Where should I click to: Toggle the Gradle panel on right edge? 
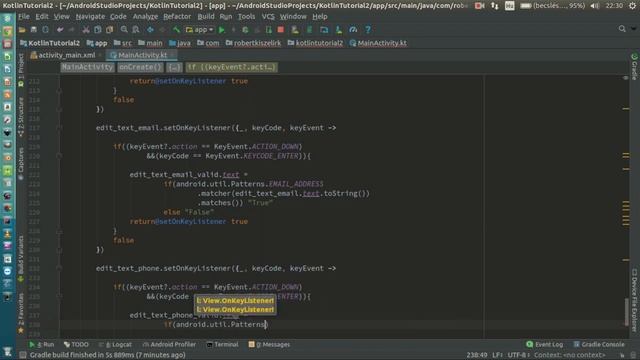tap(634, 66)
